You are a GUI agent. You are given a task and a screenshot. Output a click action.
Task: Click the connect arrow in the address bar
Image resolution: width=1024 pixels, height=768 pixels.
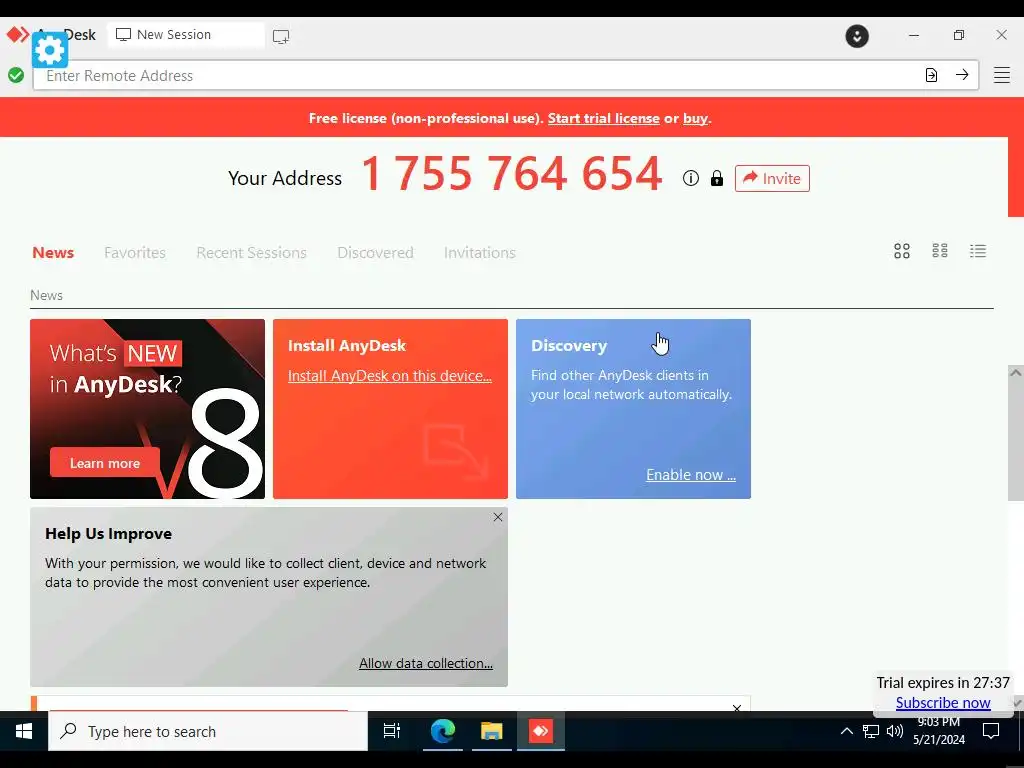(962, 75)
